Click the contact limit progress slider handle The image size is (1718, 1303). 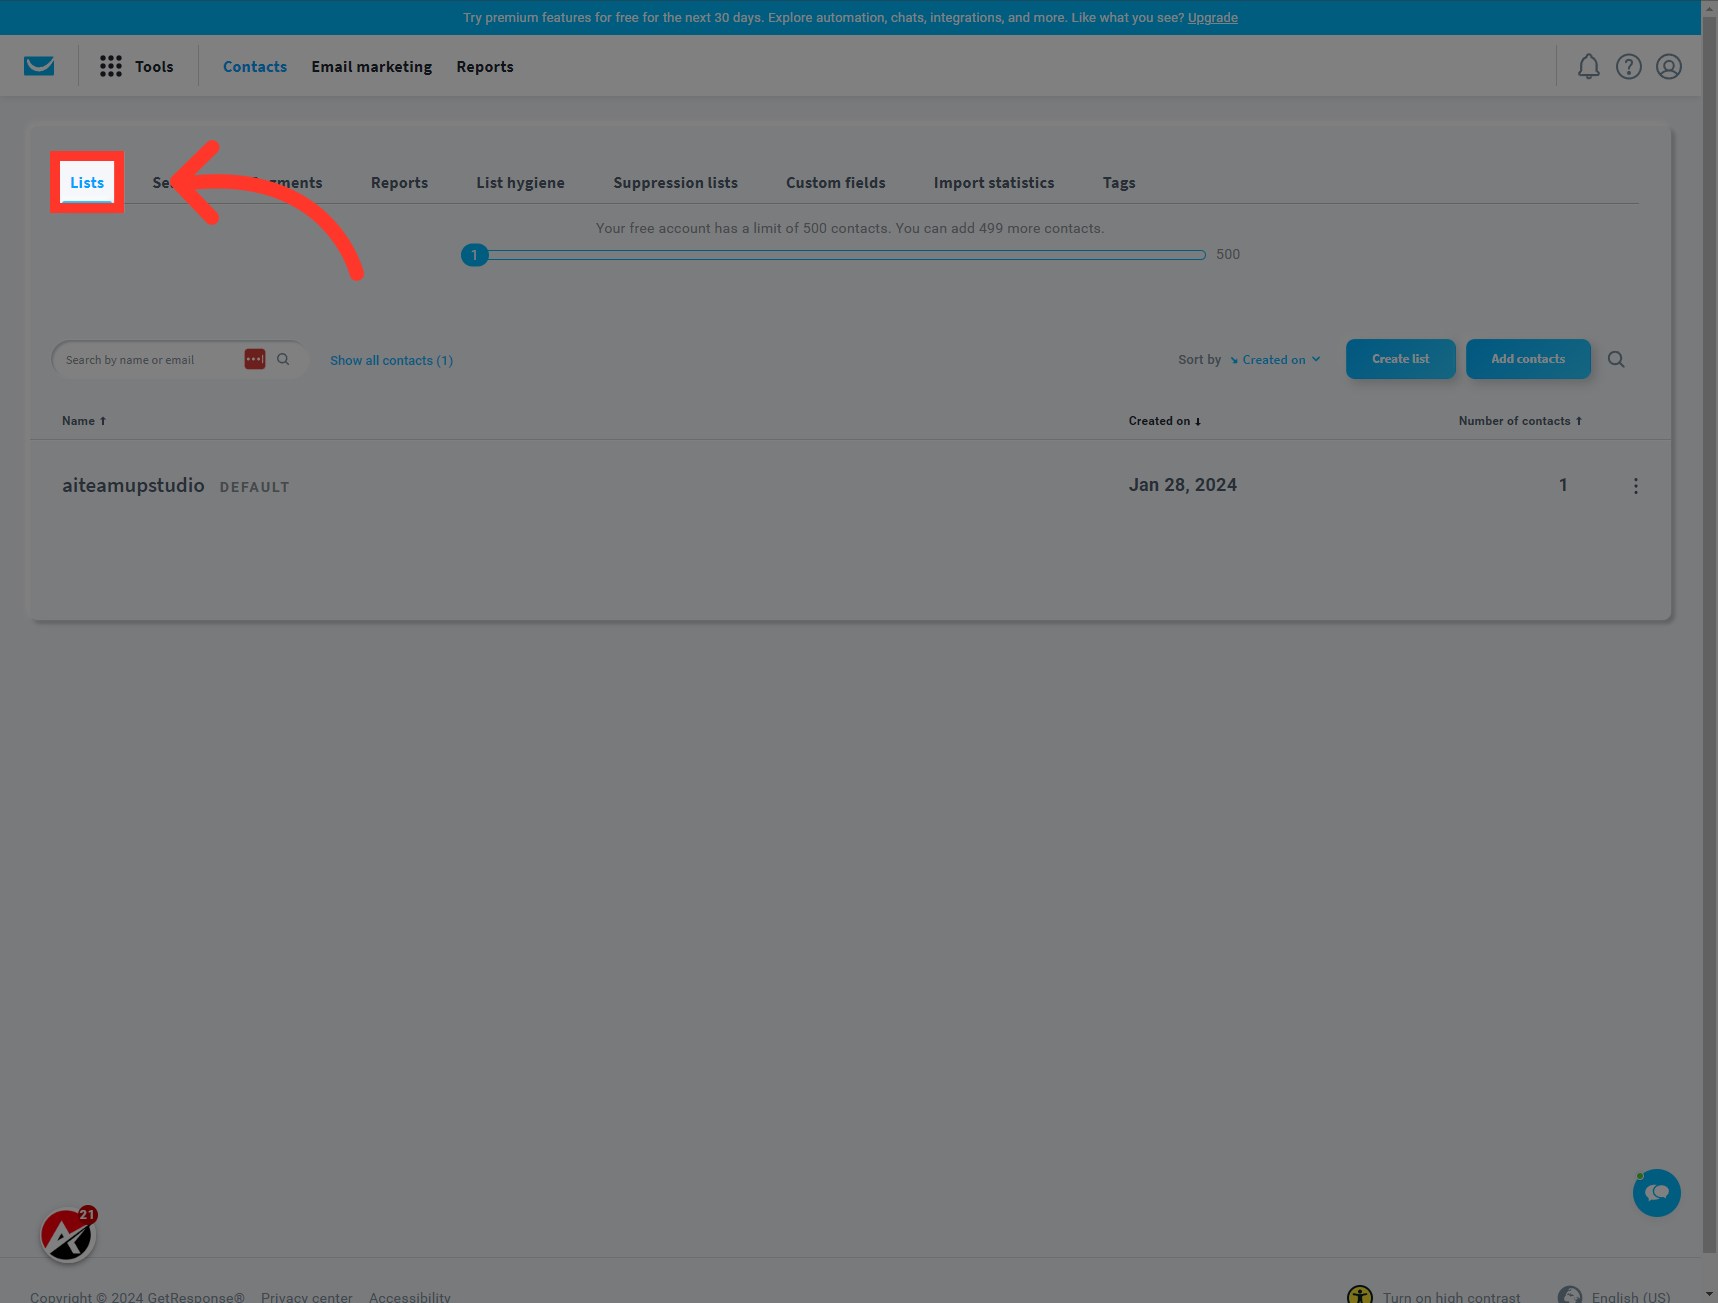coord(474,254)
